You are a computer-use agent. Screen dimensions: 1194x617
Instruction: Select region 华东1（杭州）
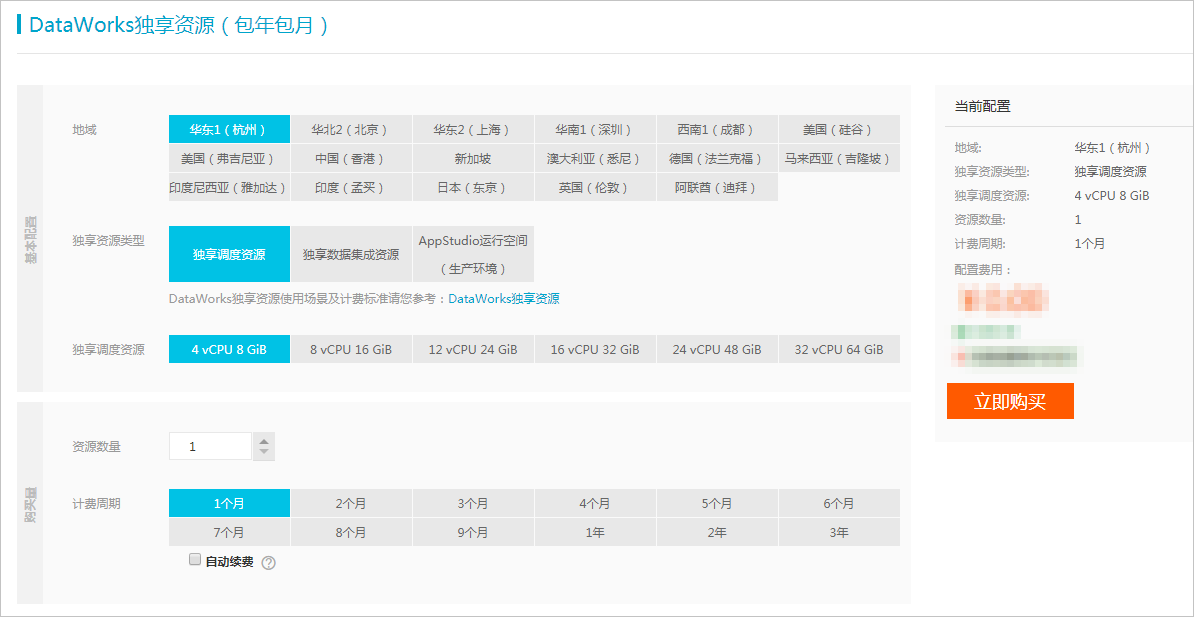(229, 129)
